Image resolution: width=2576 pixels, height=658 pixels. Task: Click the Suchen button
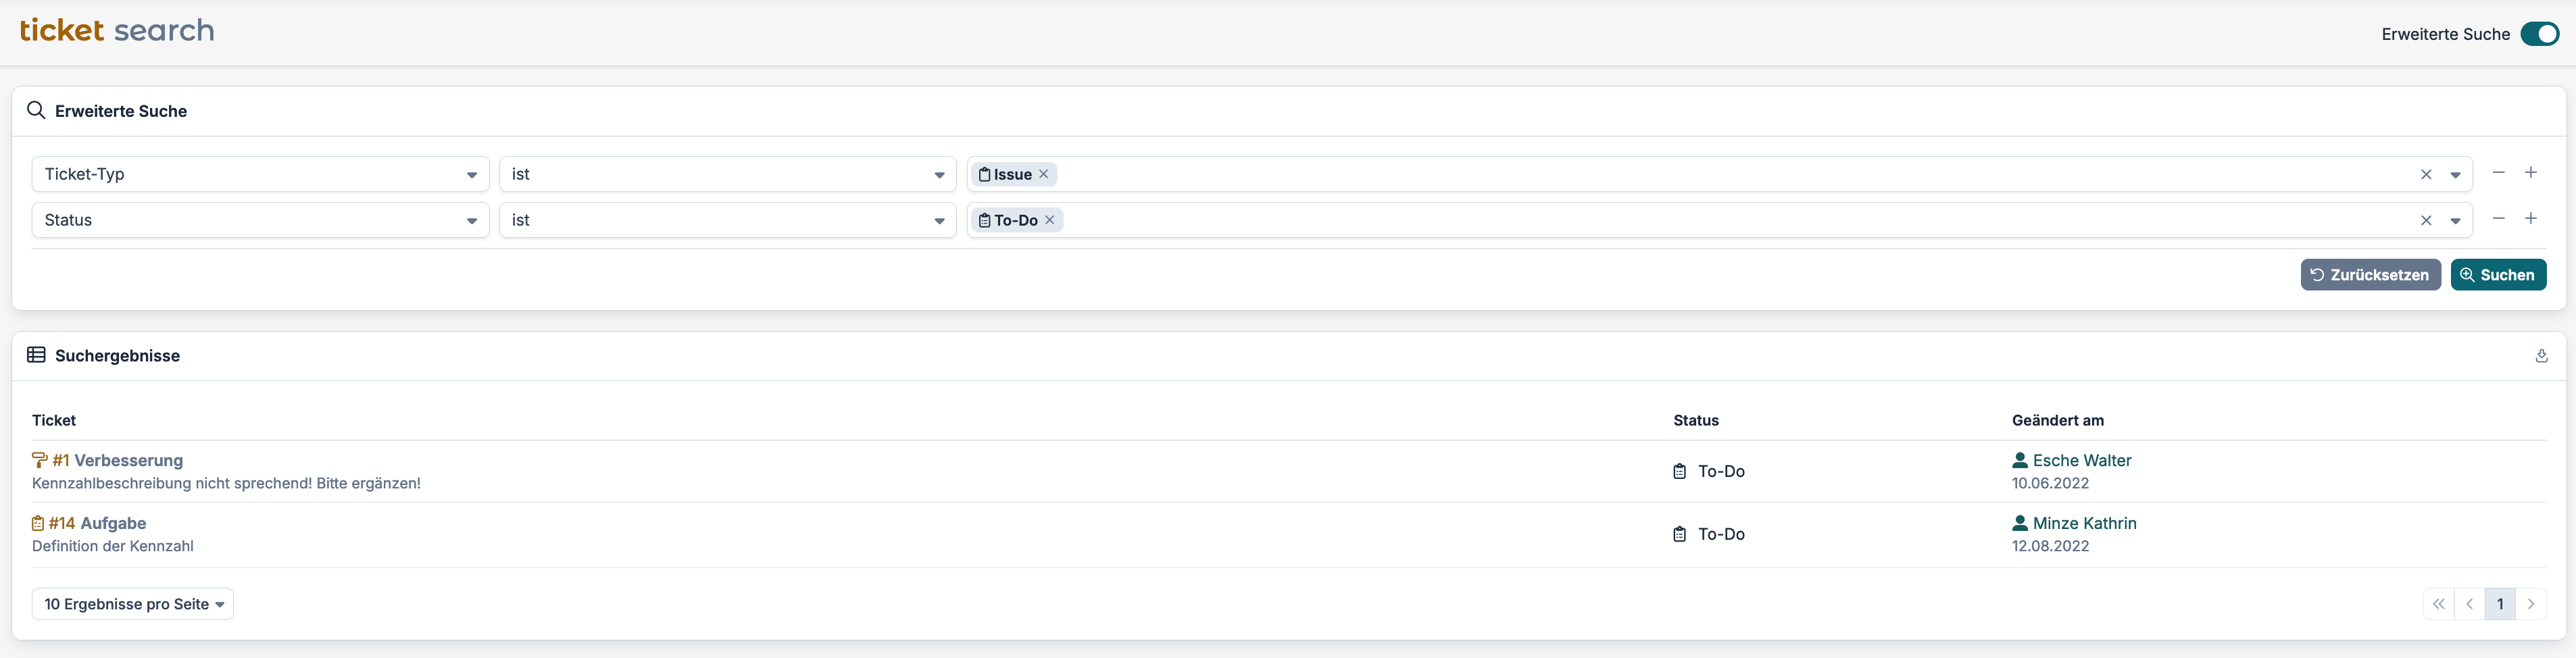pyautogui.click(x=2497, y=275)
